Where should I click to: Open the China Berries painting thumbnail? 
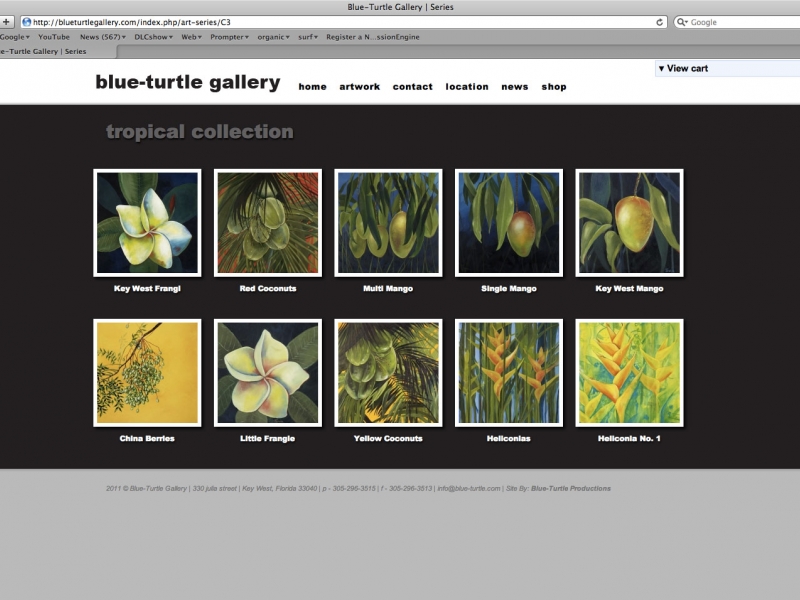147,373
